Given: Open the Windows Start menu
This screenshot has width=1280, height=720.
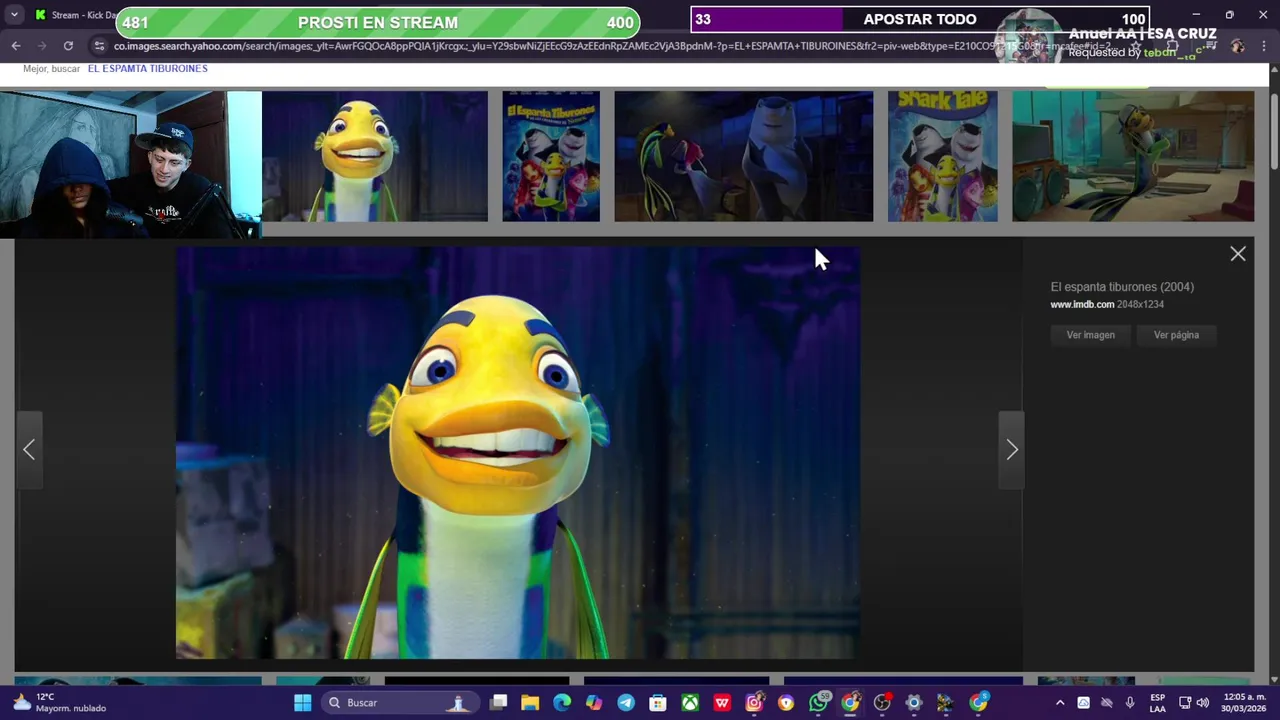Looking at the screenshot, I should pyautogui.click(x=302, y=703).
